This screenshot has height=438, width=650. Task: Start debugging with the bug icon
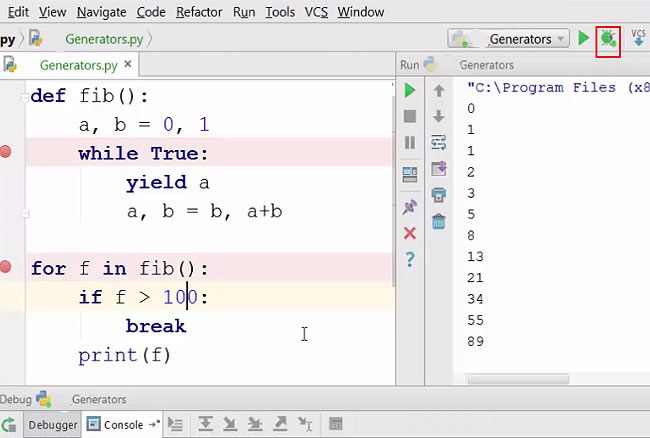[608, 39]
